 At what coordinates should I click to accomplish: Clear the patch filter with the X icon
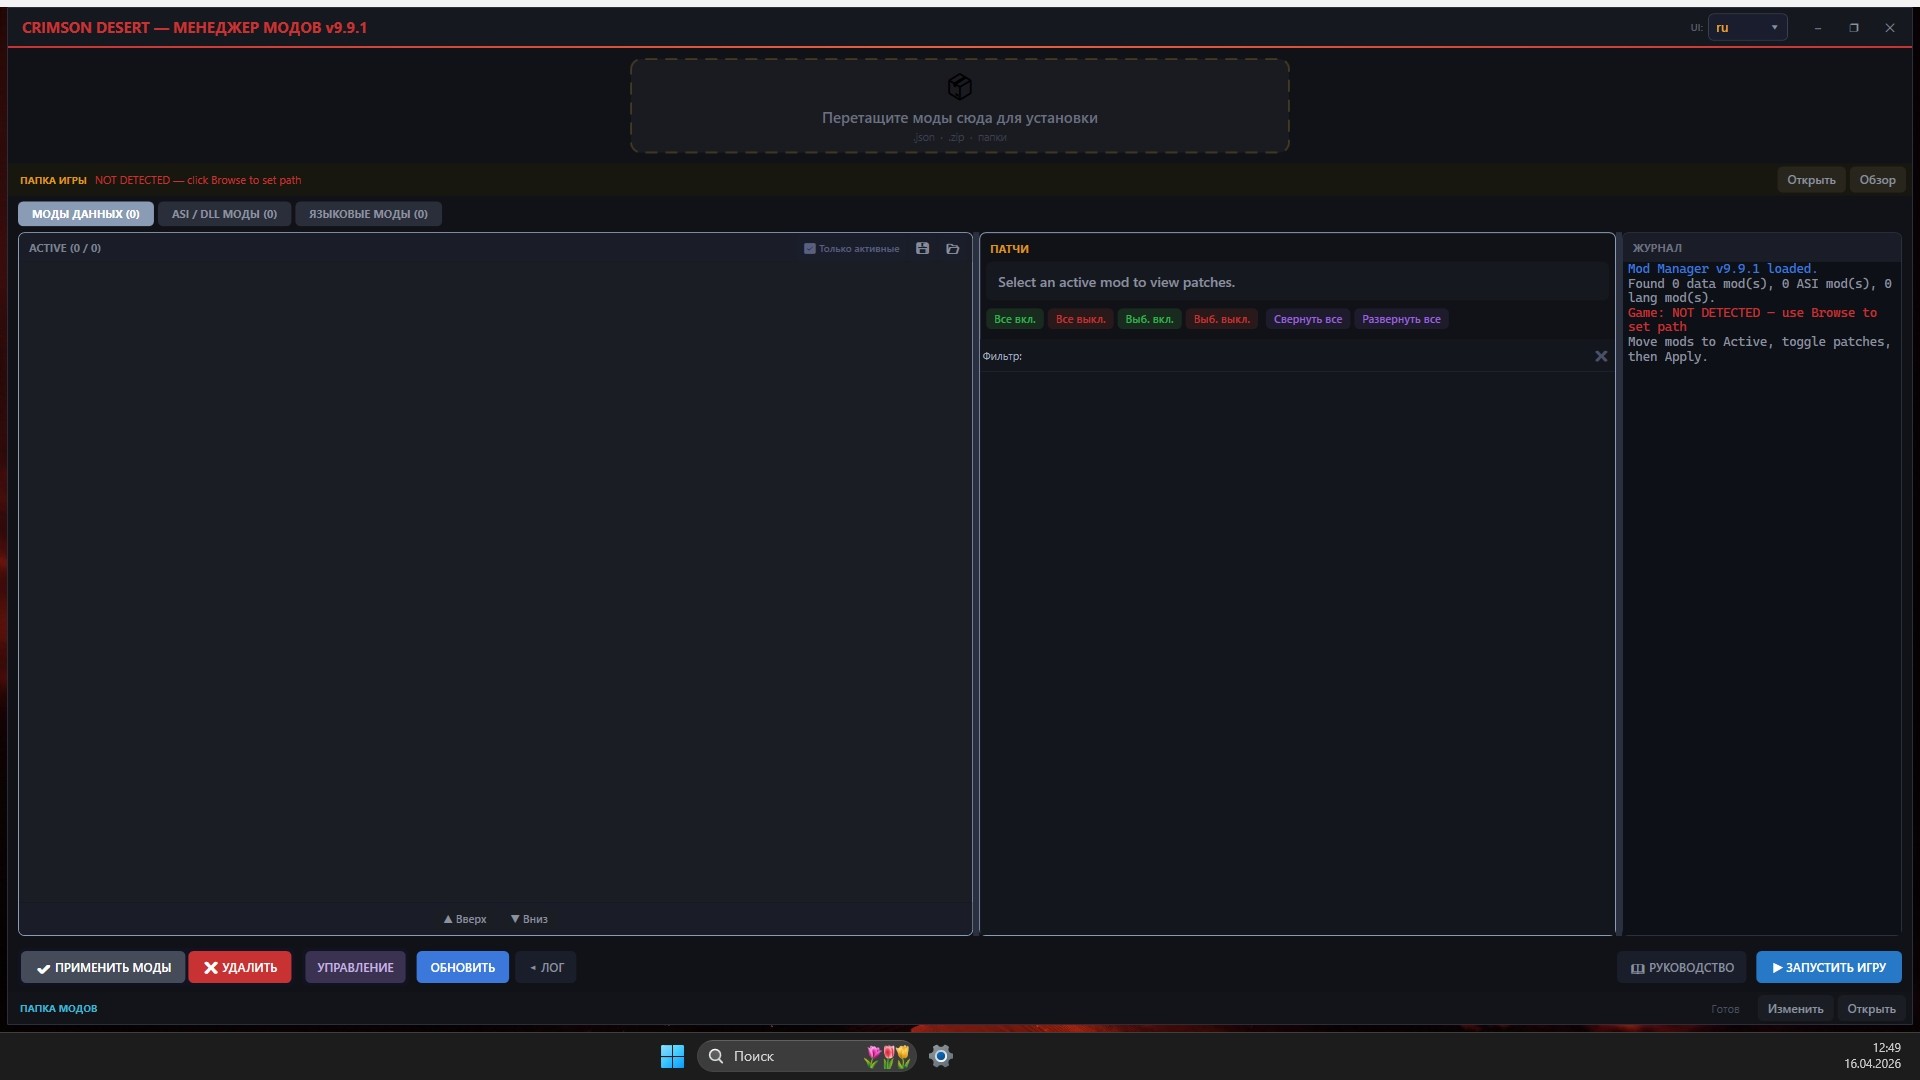[1601, 356]
